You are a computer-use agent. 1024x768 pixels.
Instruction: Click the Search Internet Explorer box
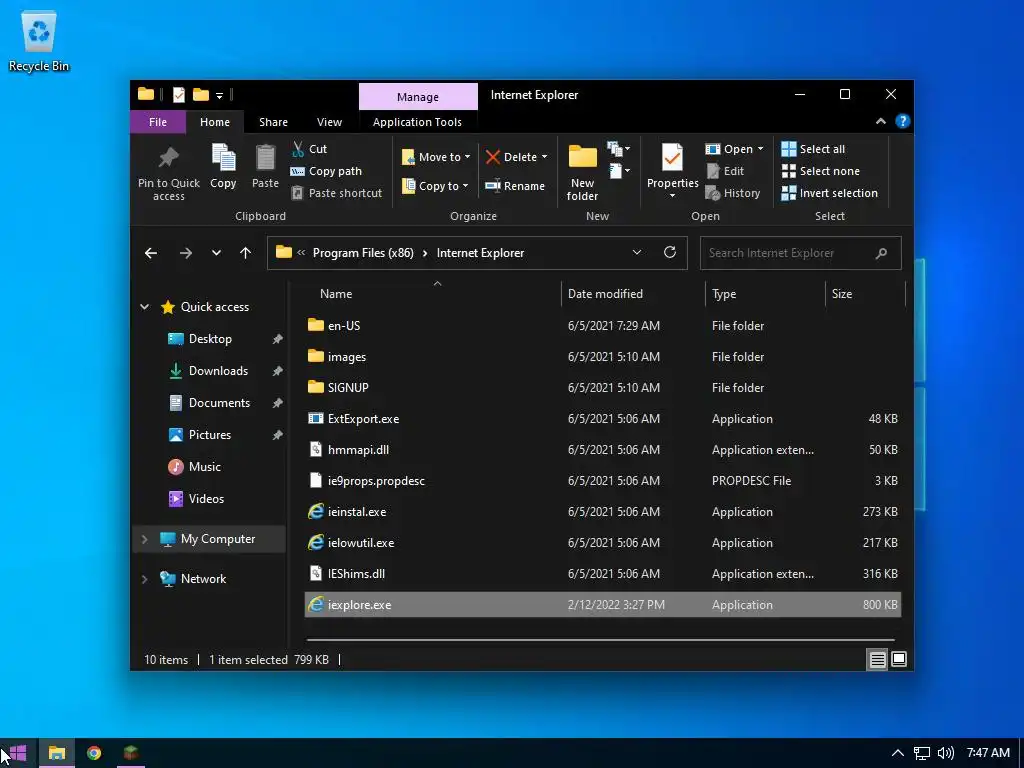point(801,253)
